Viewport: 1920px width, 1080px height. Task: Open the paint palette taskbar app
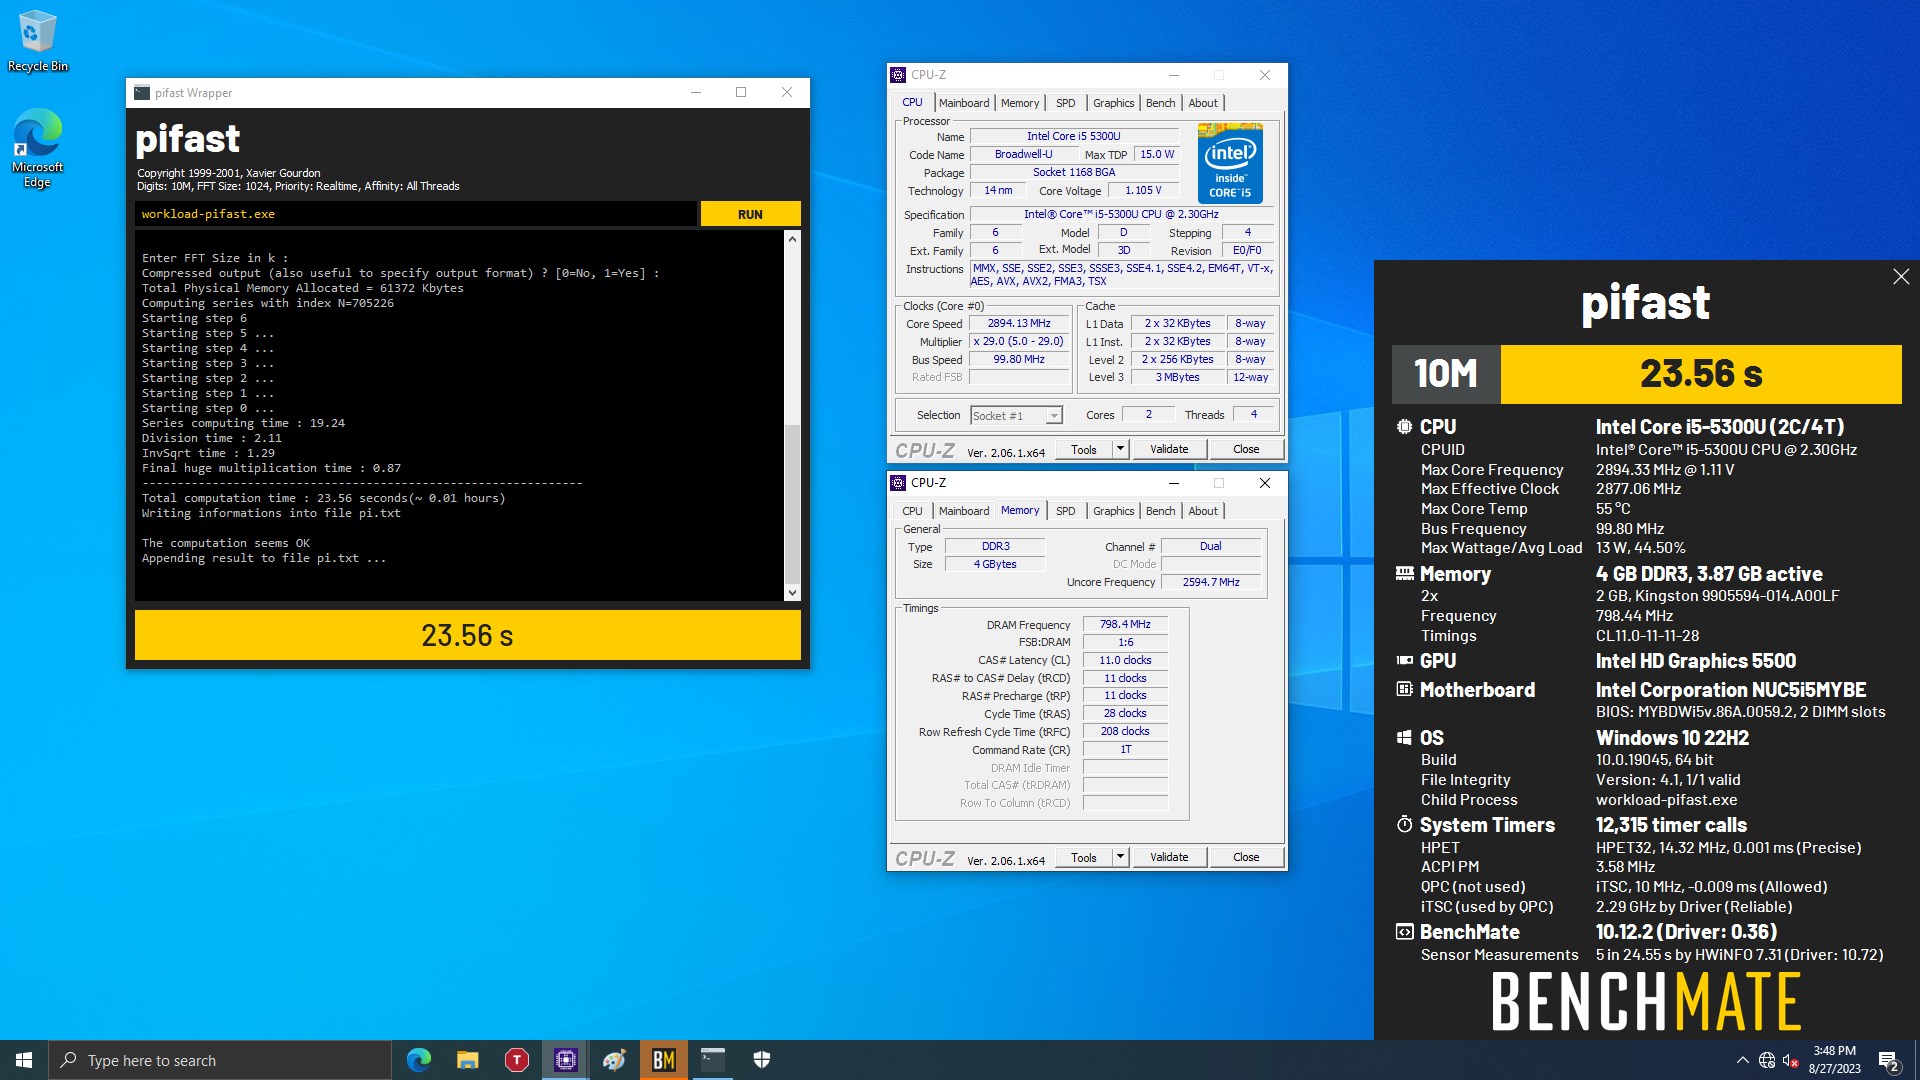pyautogui.click(x=615, y=1060)
